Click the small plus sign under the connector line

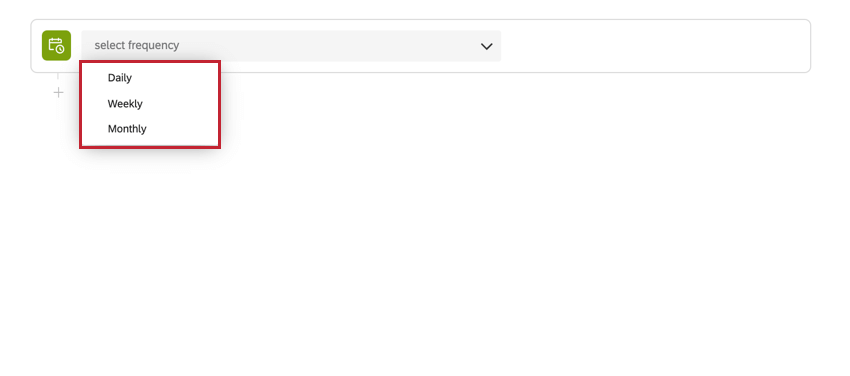[59, 93]
